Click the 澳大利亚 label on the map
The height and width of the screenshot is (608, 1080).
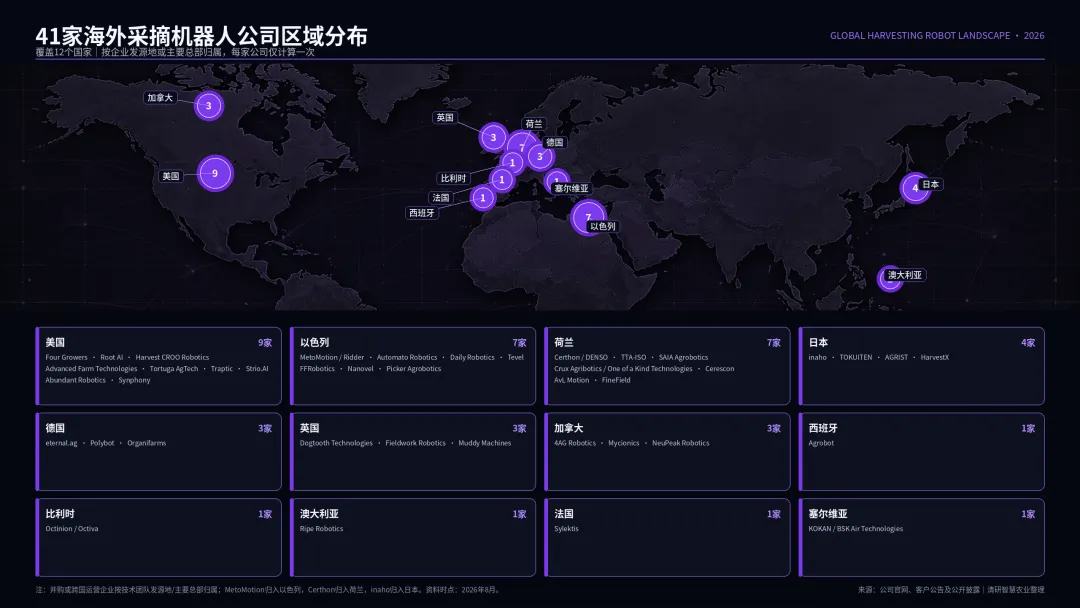(x=904, y=275)
